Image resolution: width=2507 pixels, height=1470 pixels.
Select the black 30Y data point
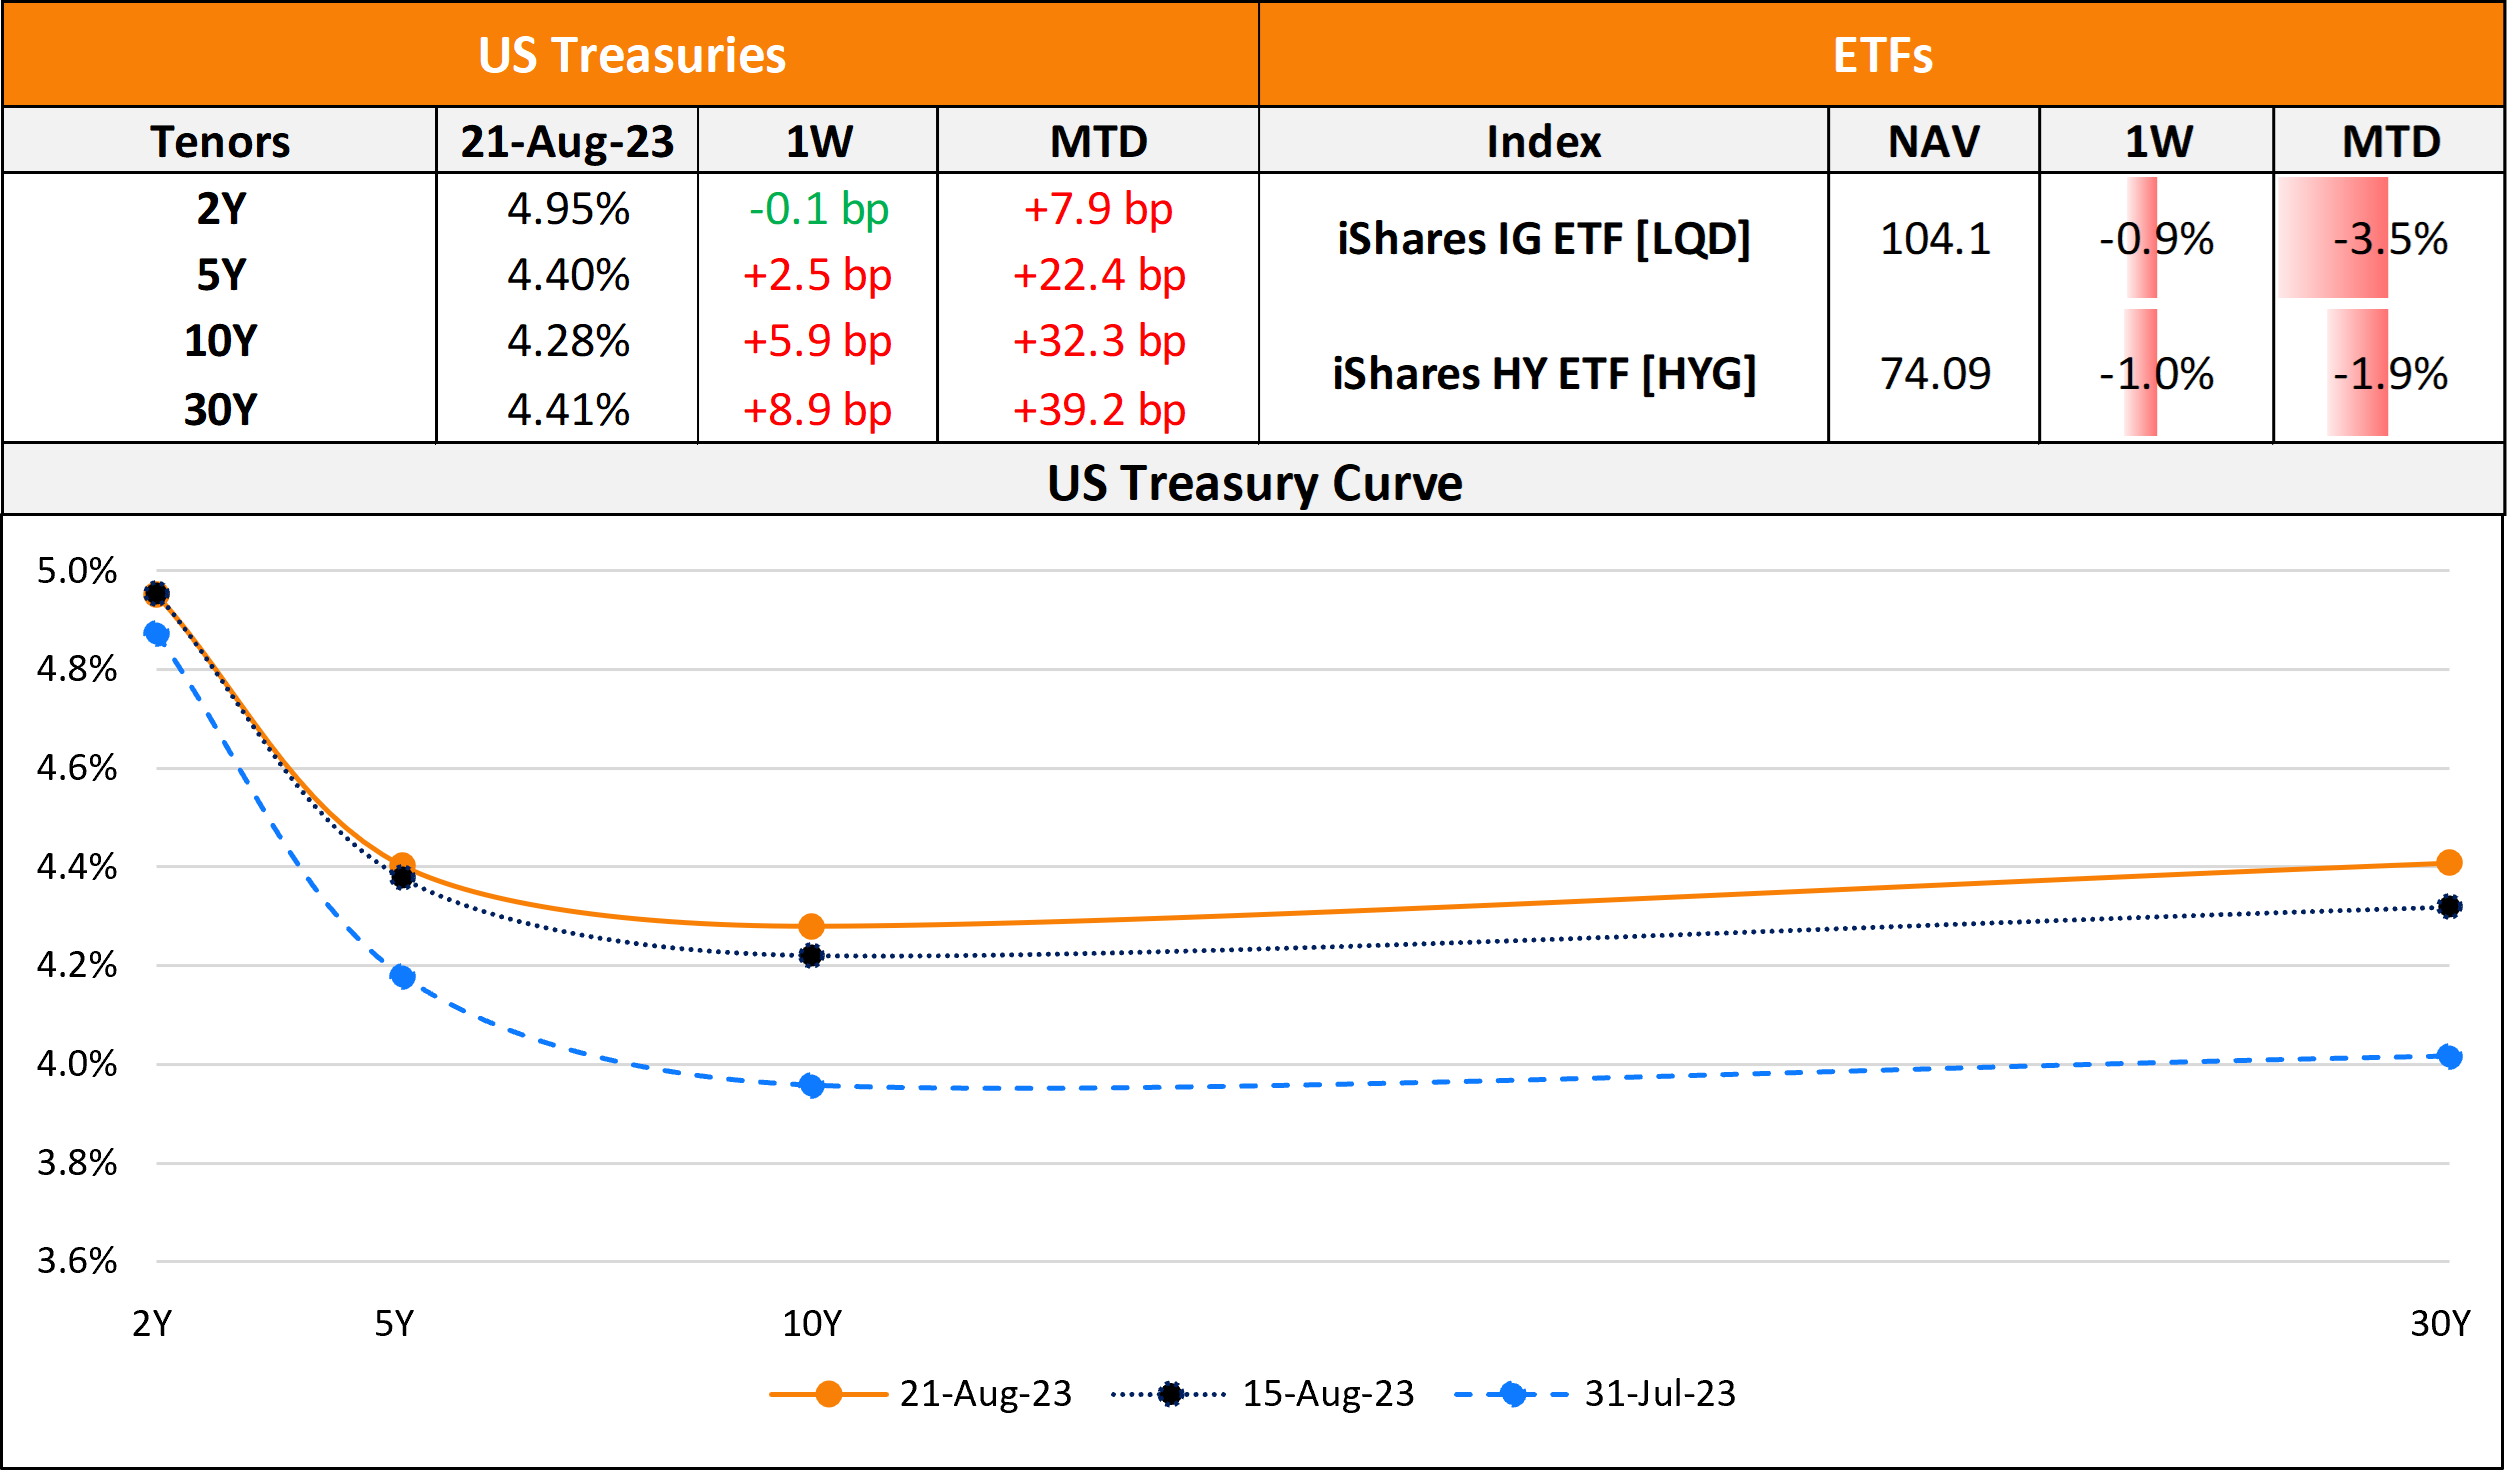point(2449,907)
